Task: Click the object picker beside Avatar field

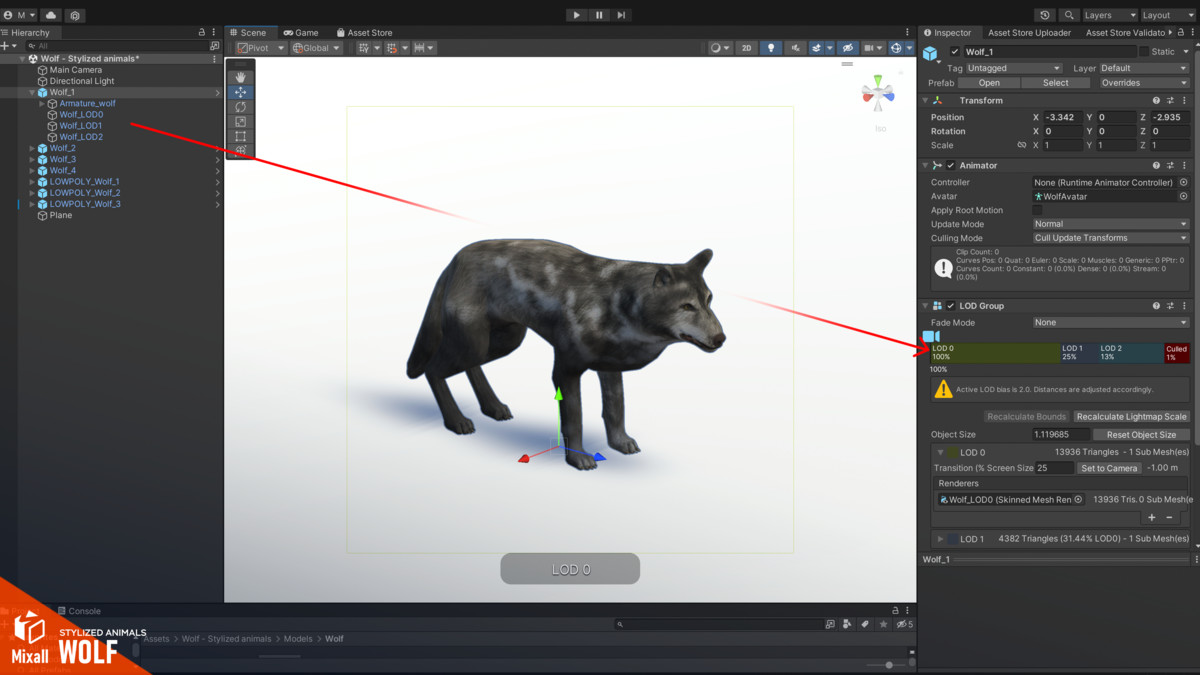Action: coord(1184,197)
